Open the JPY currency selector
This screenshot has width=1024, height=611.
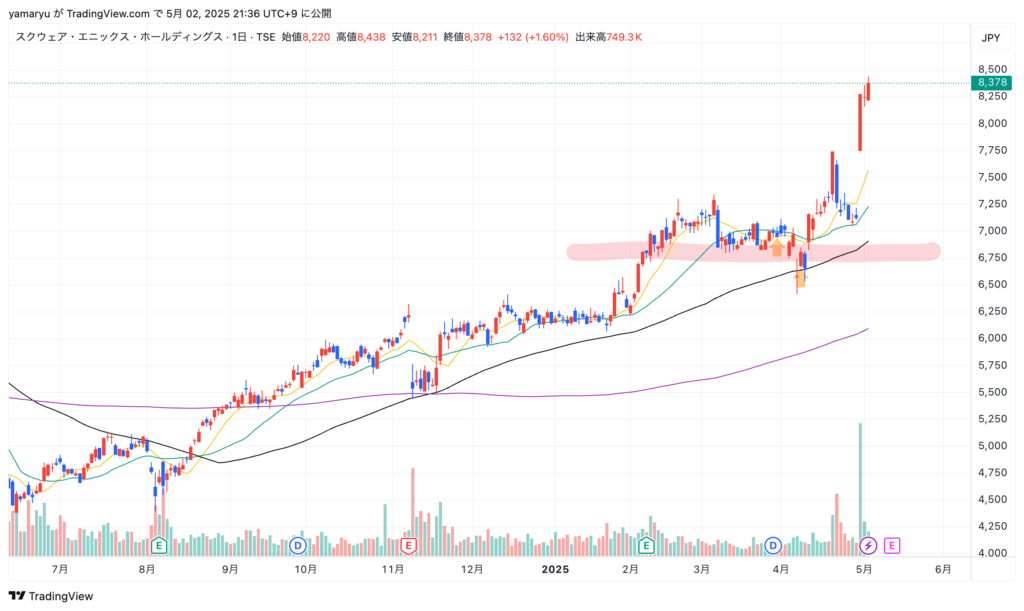[991, 38]
